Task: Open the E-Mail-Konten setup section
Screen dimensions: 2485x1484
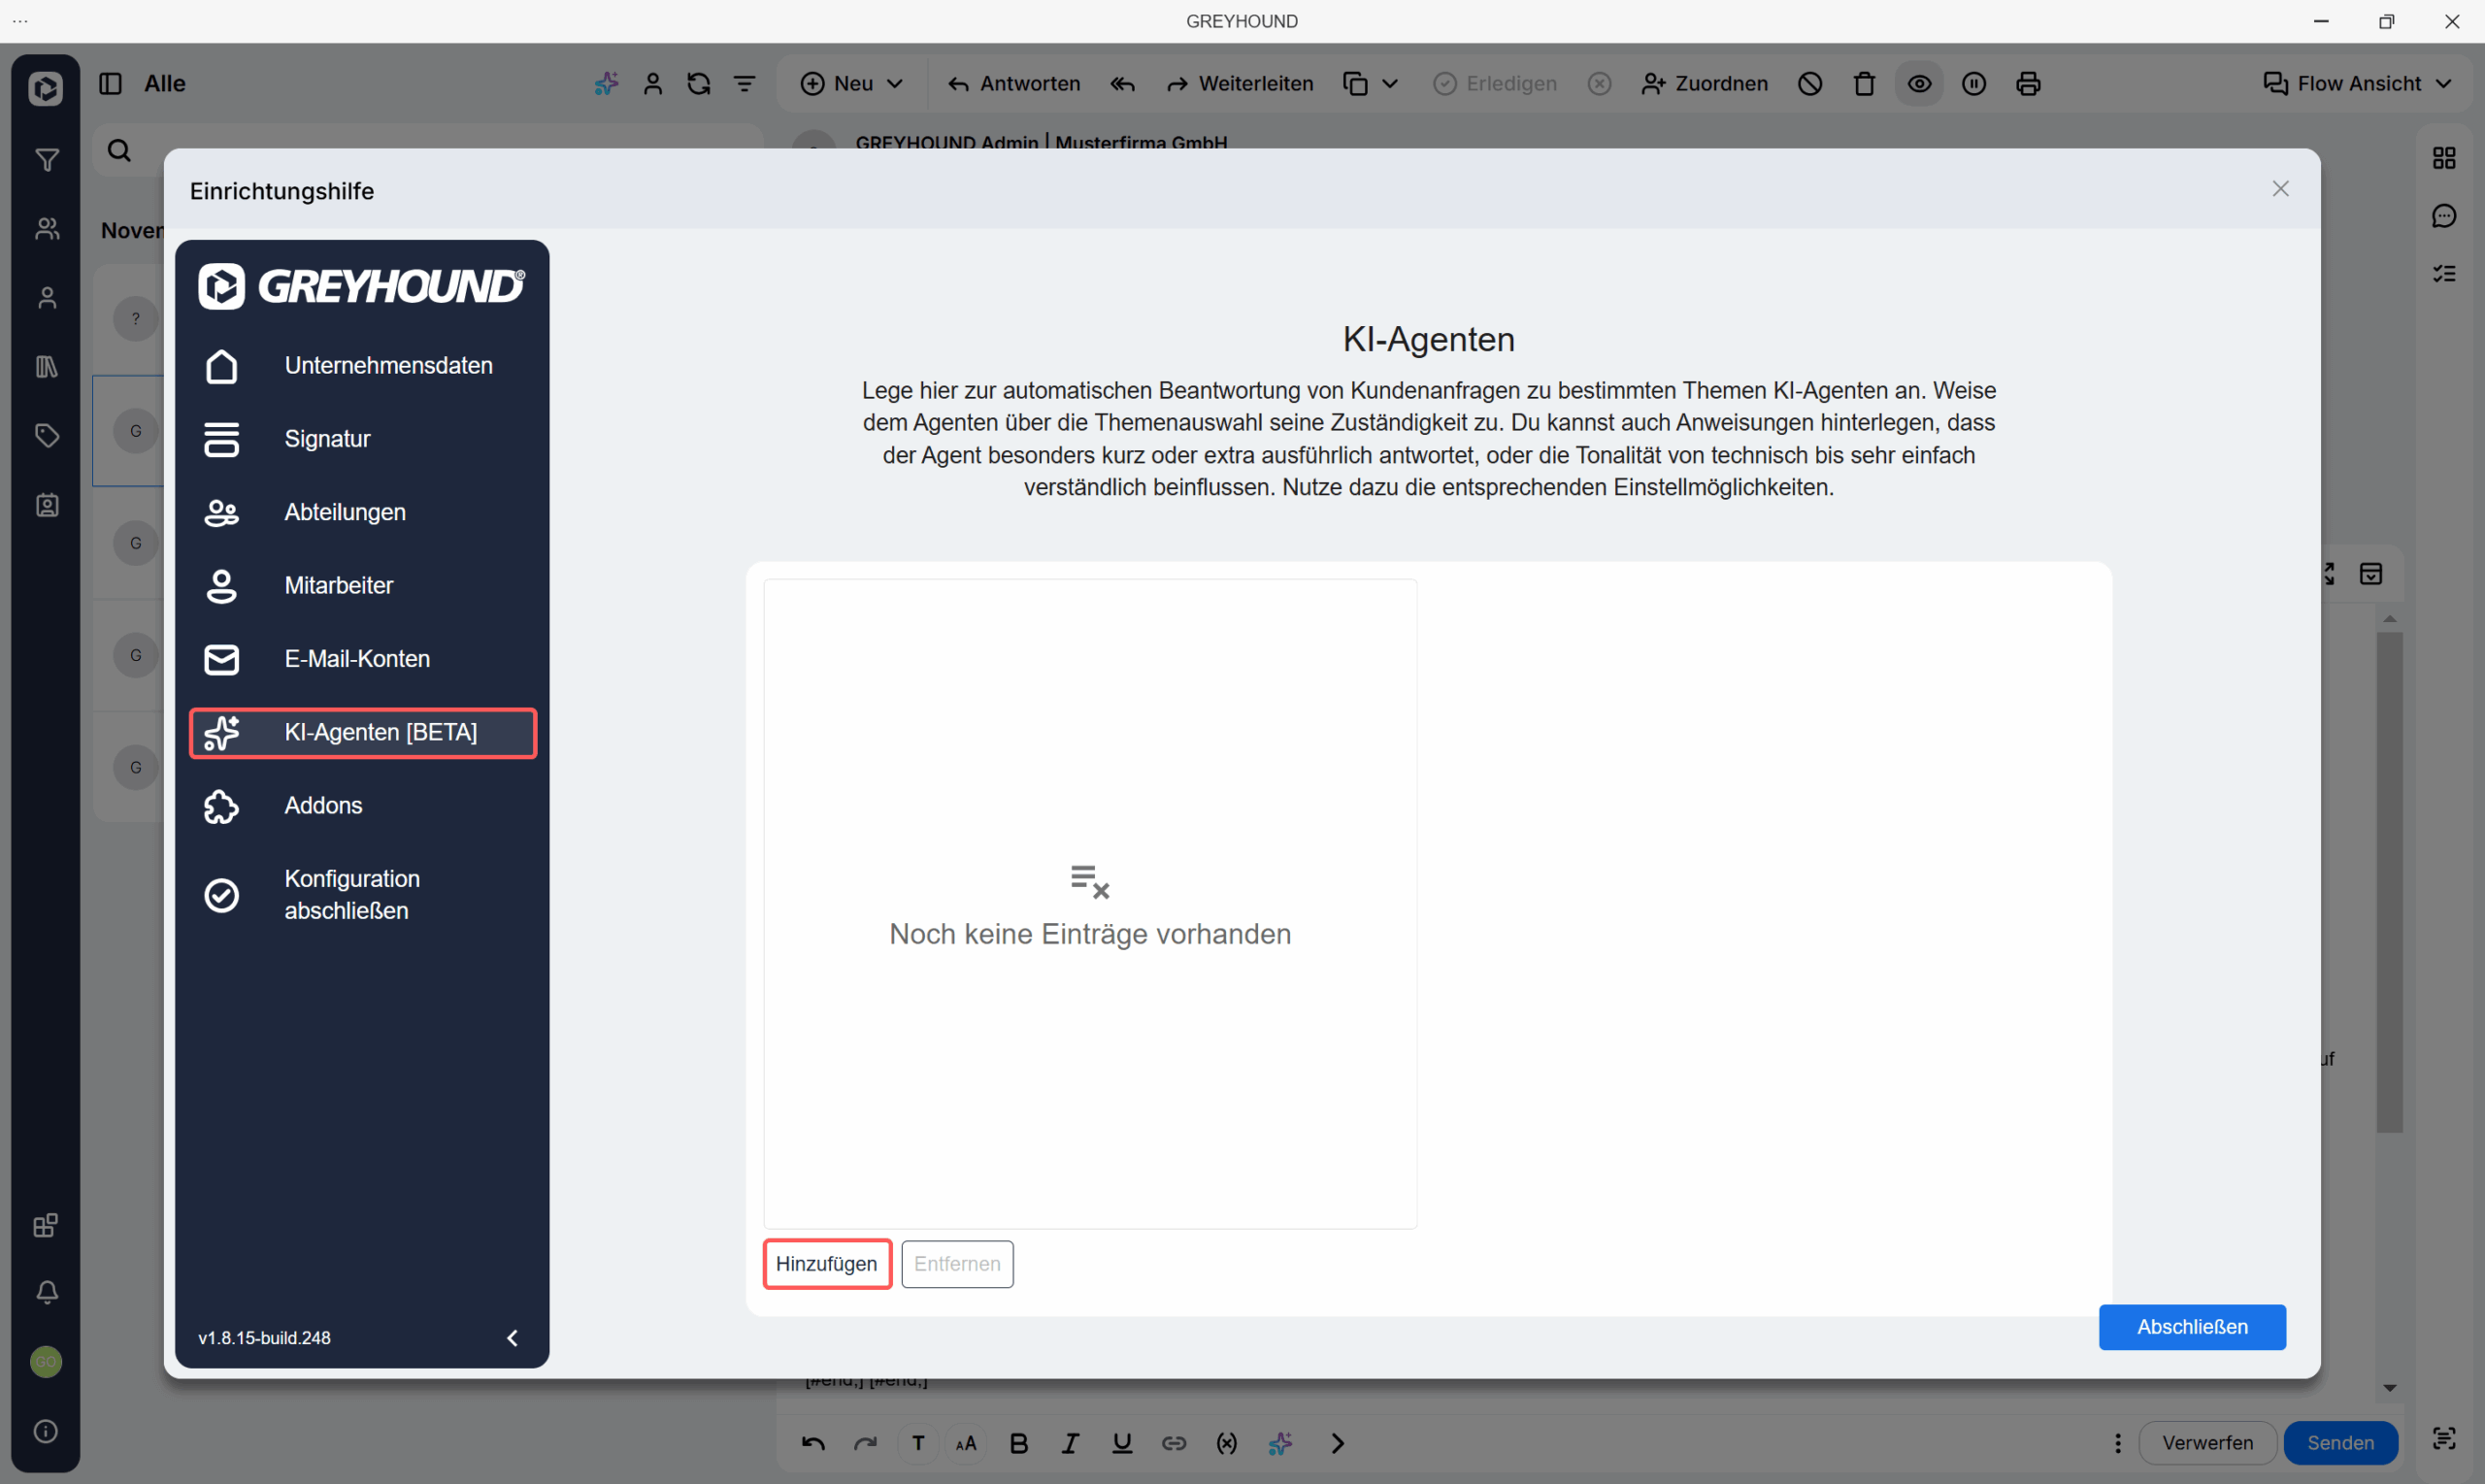Action: point(357,659)
